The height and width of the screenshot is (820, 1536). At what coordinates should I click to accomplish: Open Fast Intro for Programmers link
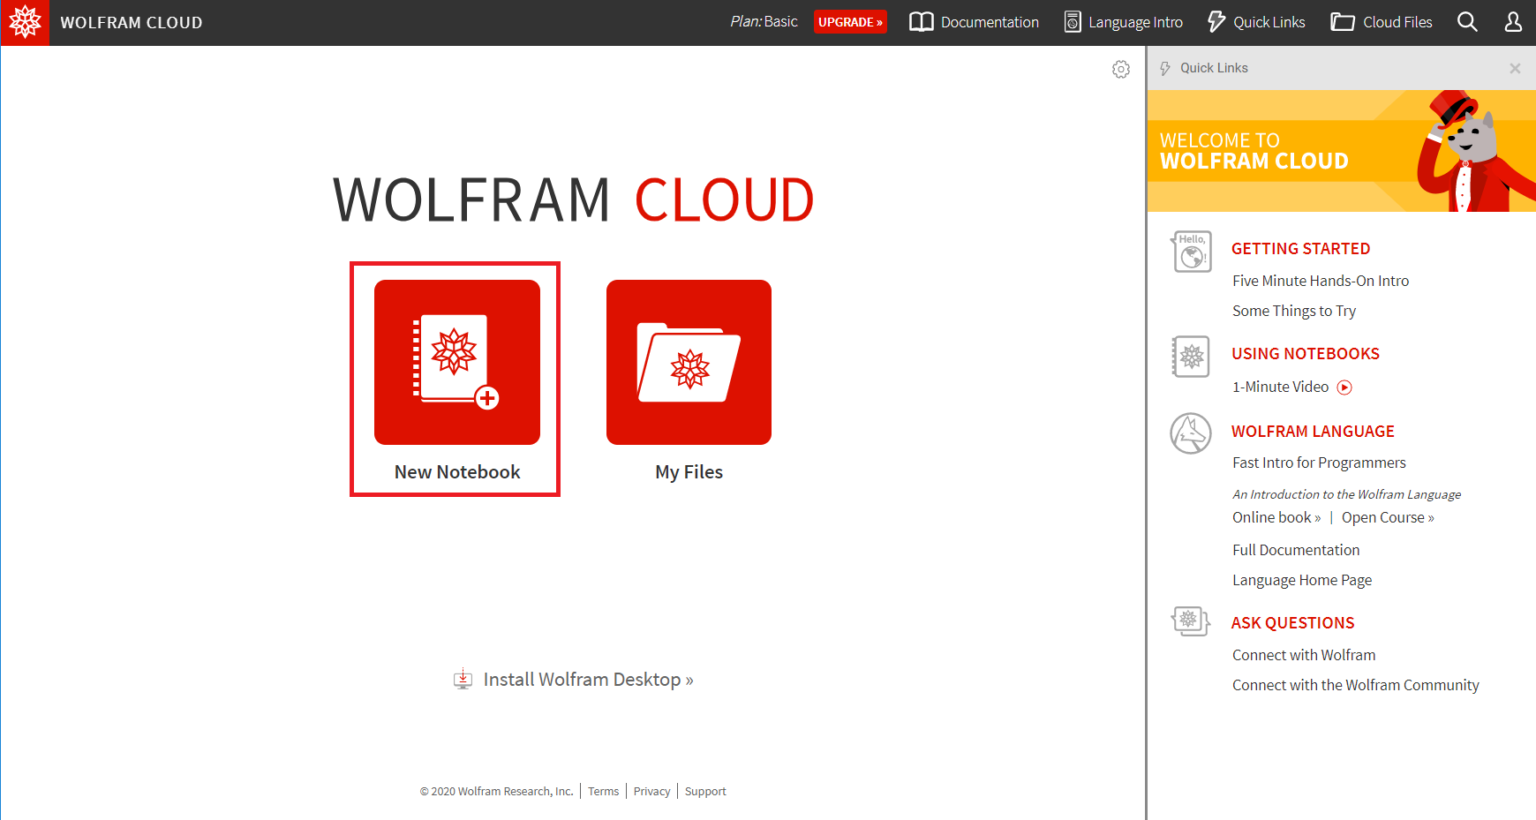coord(1319,463)
